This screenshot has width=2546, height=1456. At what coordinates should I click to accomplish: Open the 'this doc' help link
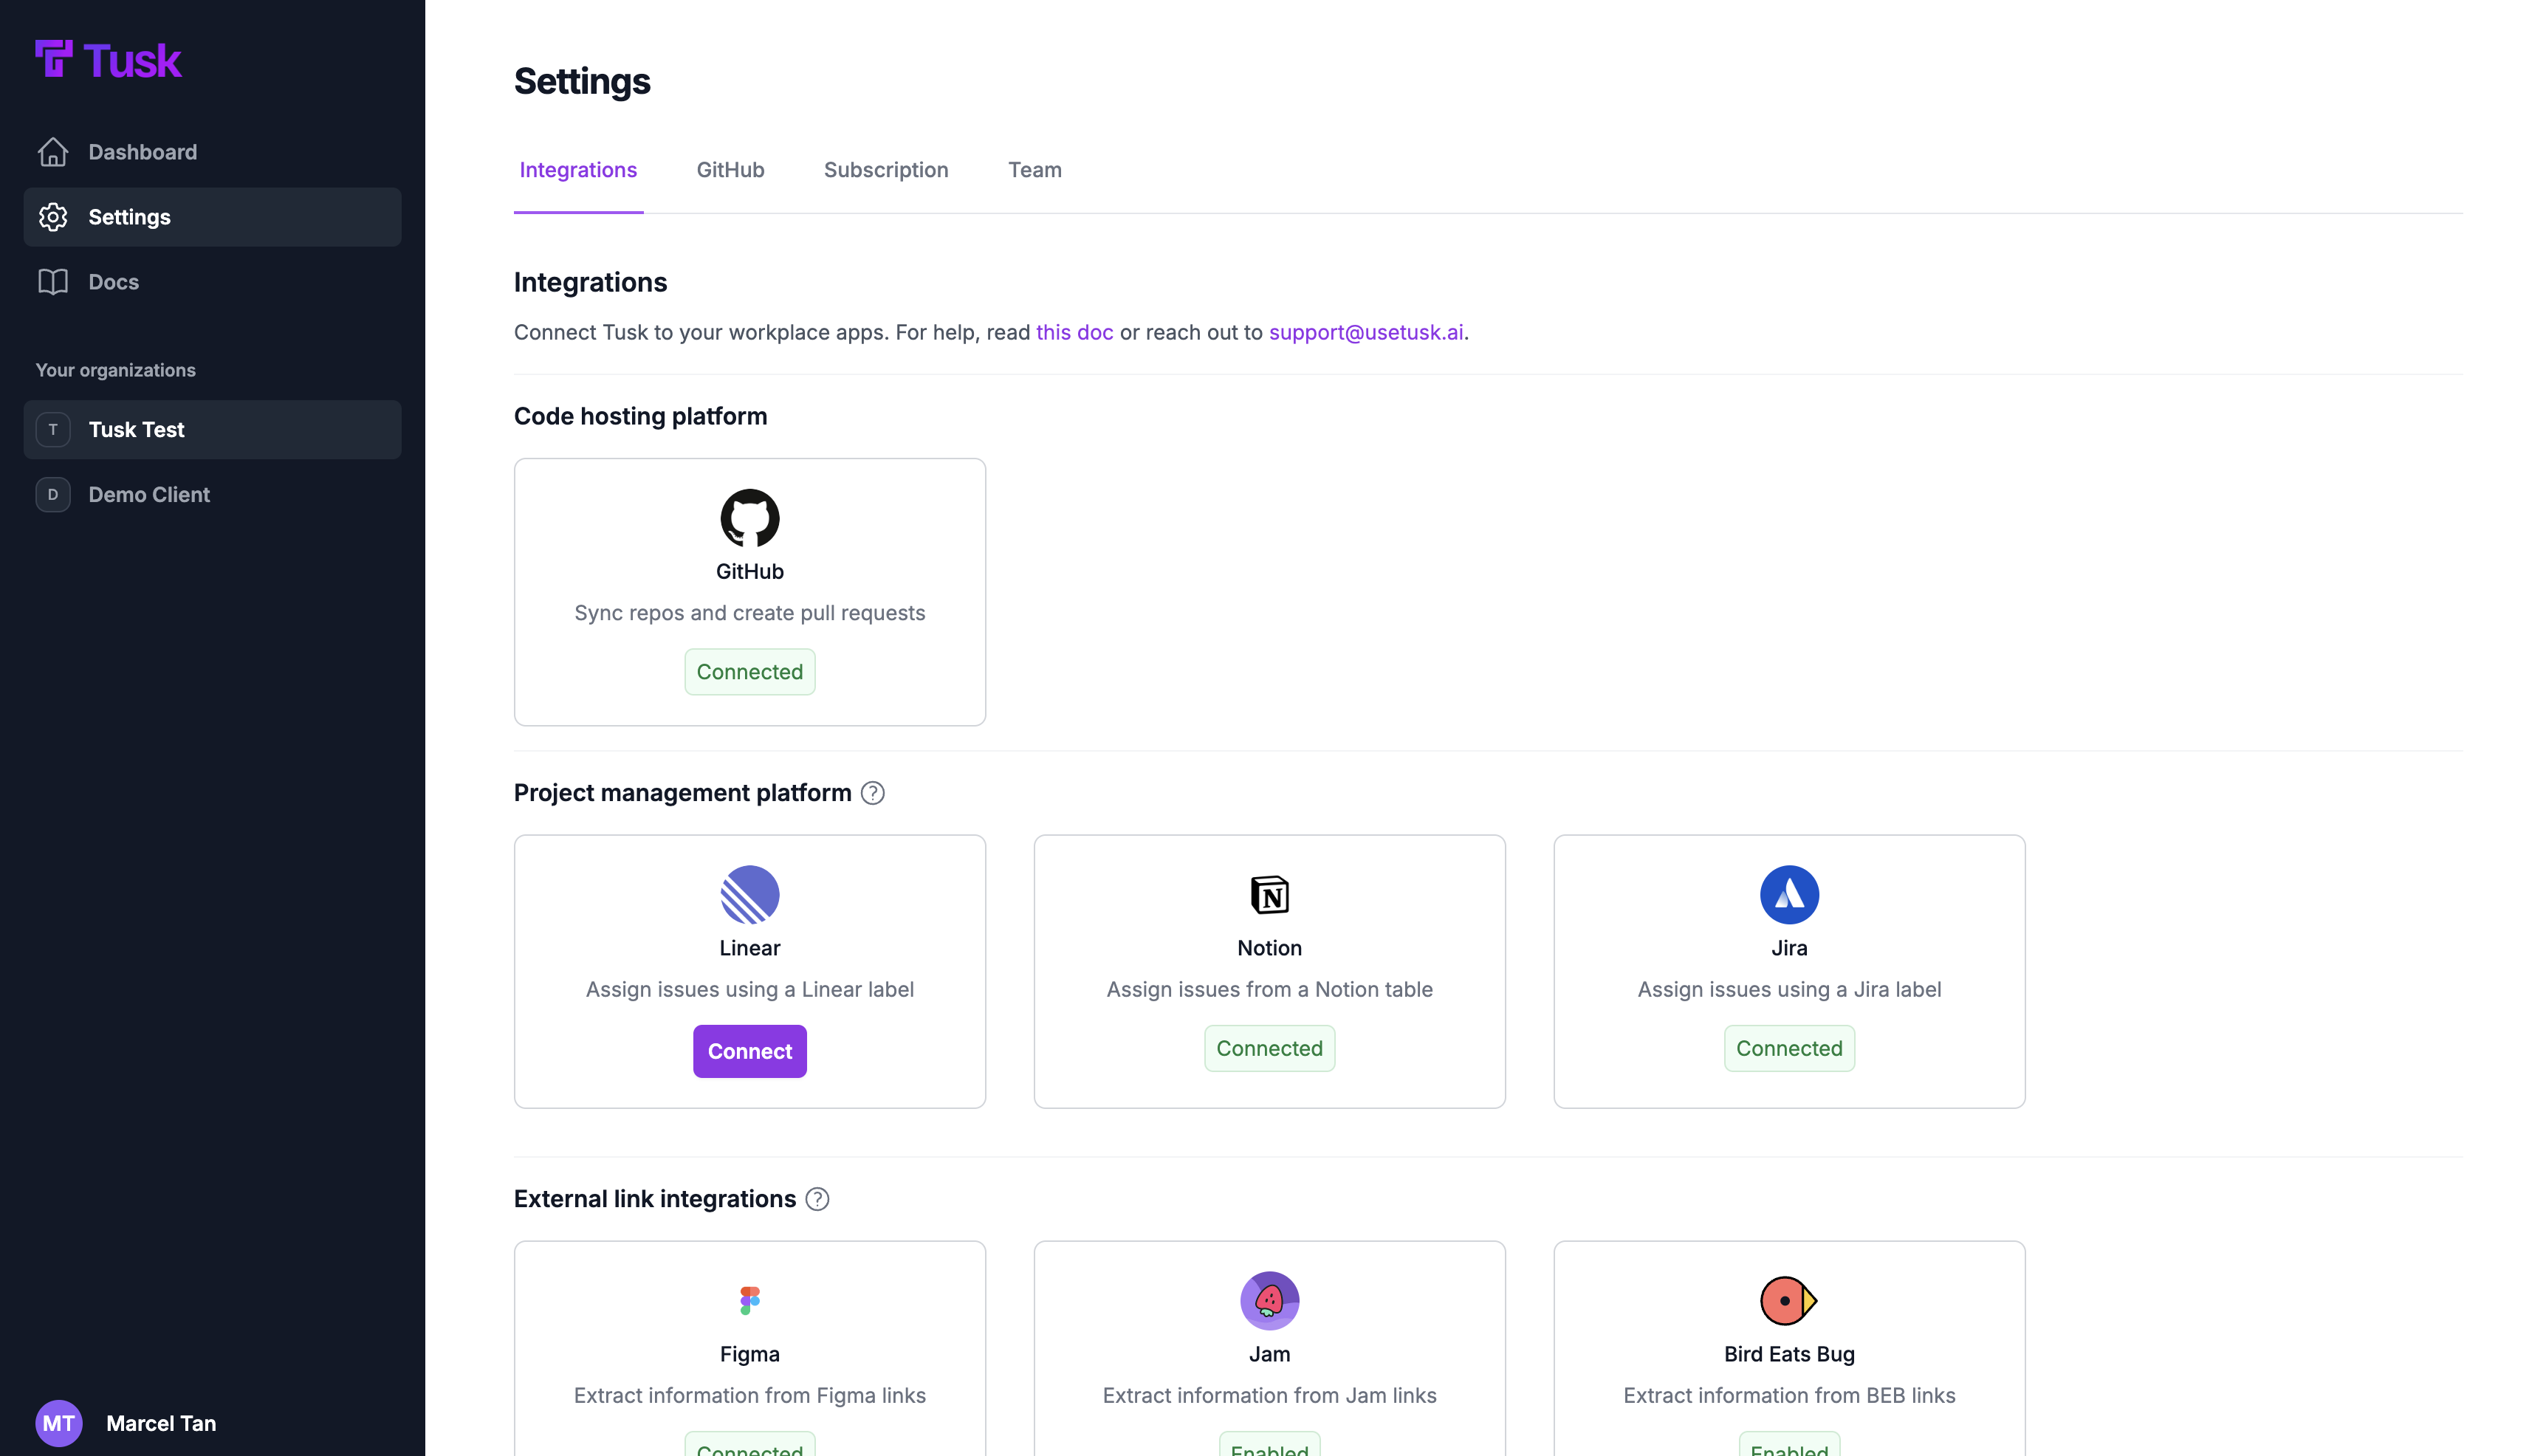(1074, 332)
